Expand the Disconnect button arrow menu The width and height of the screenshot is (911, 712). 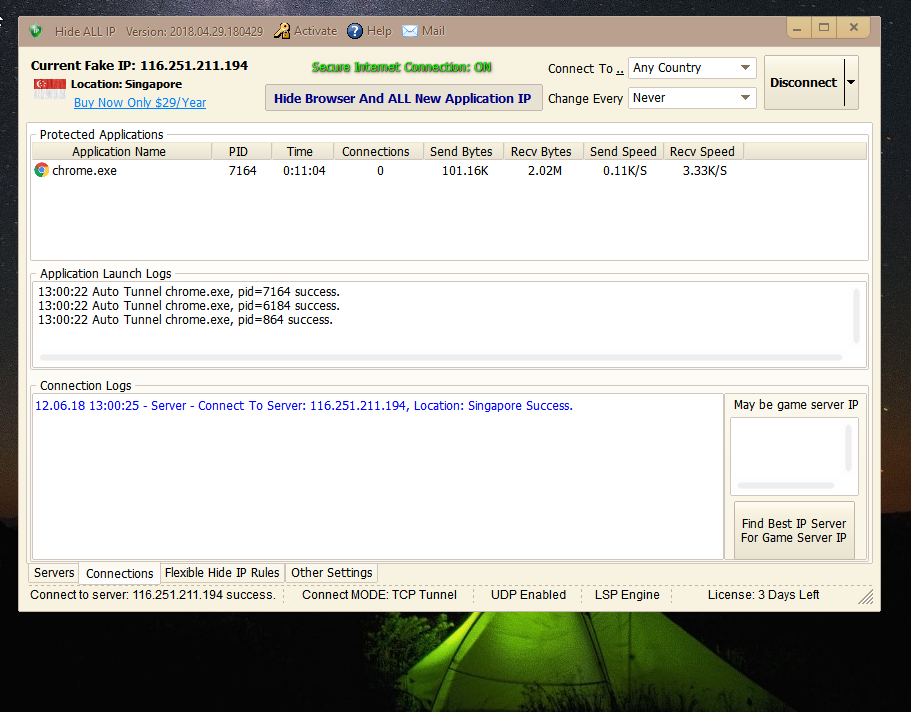pyautogui.click(x=851, y=83)
